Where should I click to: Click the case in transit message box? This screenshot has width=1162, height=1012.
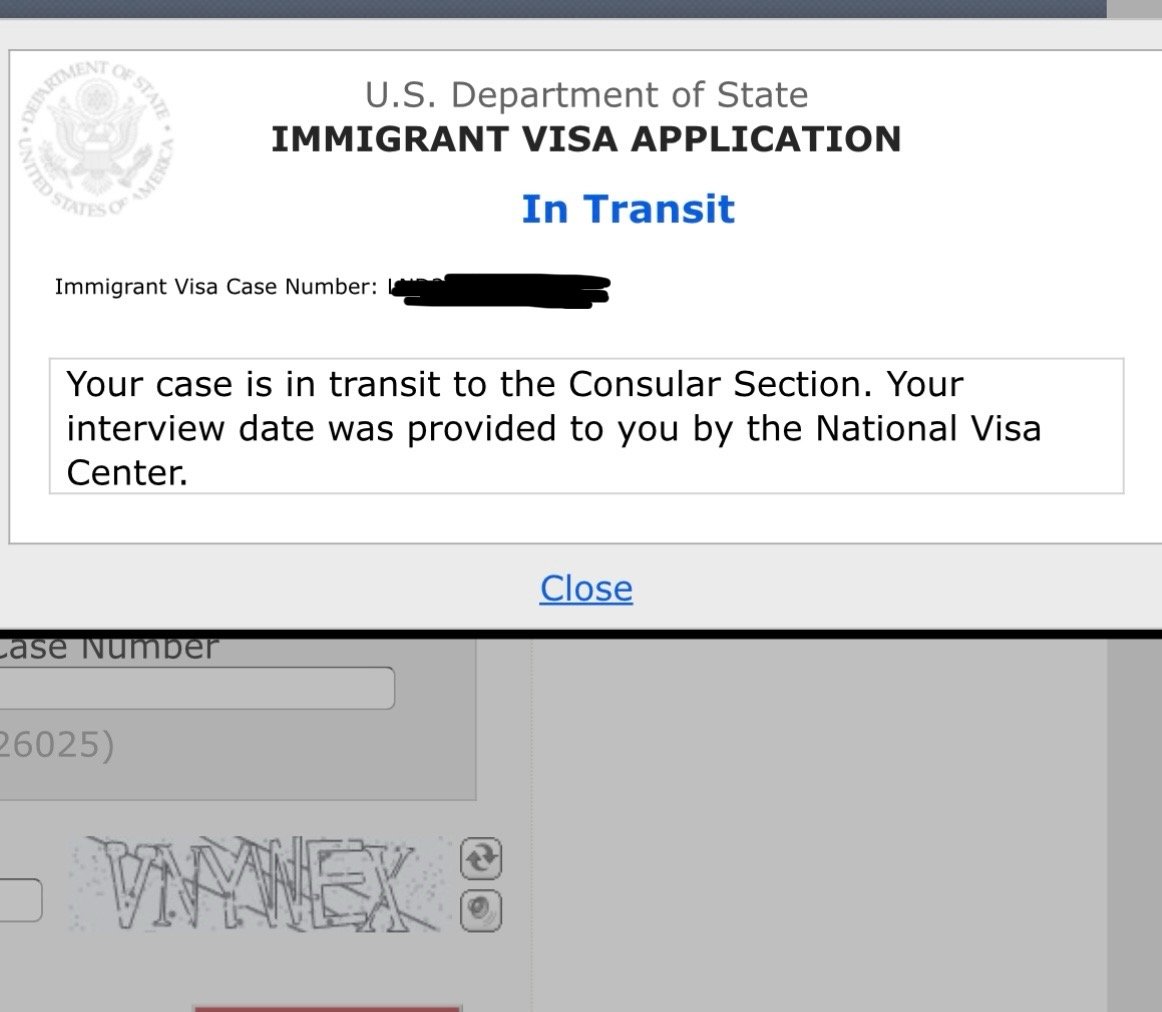(586, 426)
